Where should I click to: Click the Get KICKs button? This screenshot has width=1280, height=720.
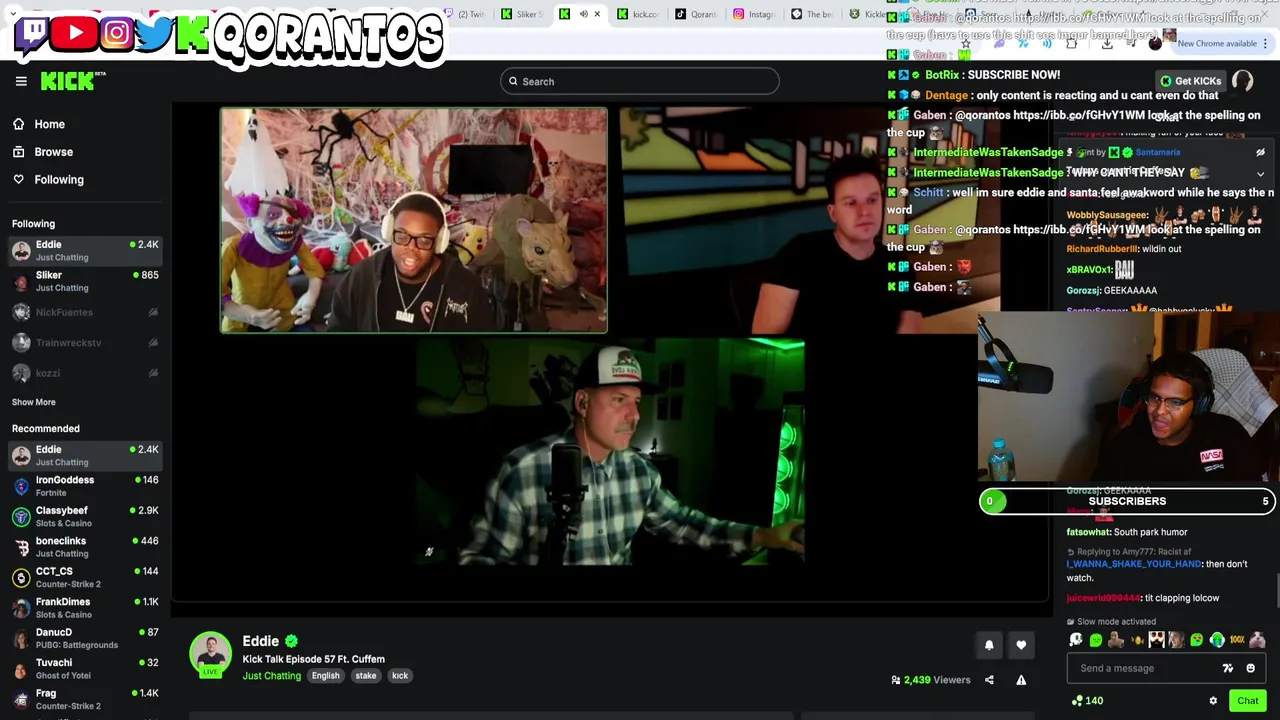pyautogui.click(x=1190, y=81)
